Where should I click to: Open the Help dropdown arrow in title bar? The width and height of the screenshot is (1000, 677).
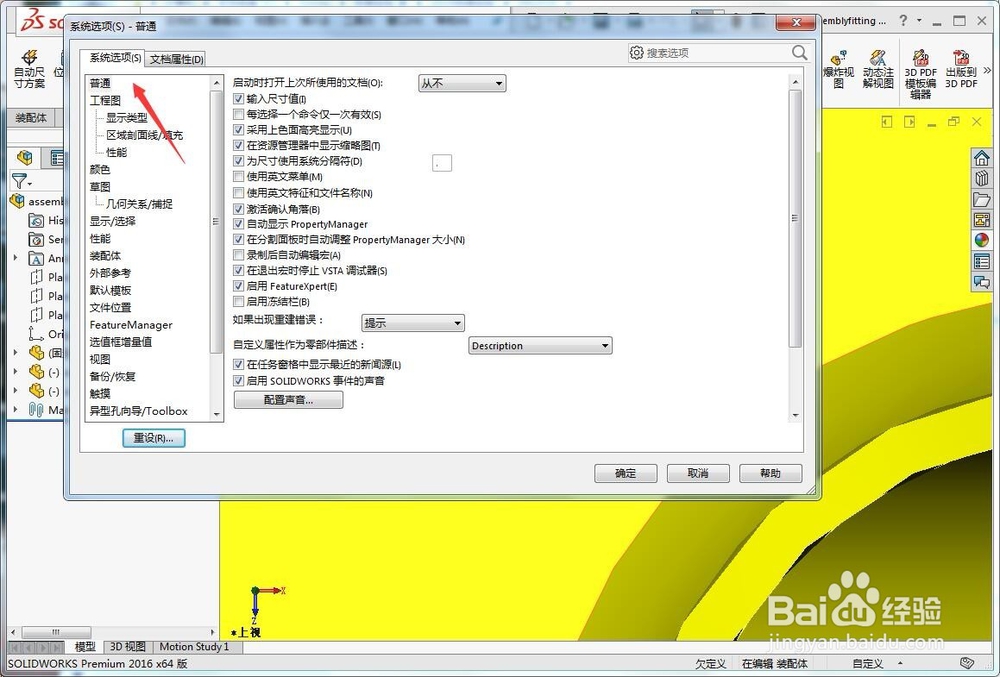tap(919, 20)
